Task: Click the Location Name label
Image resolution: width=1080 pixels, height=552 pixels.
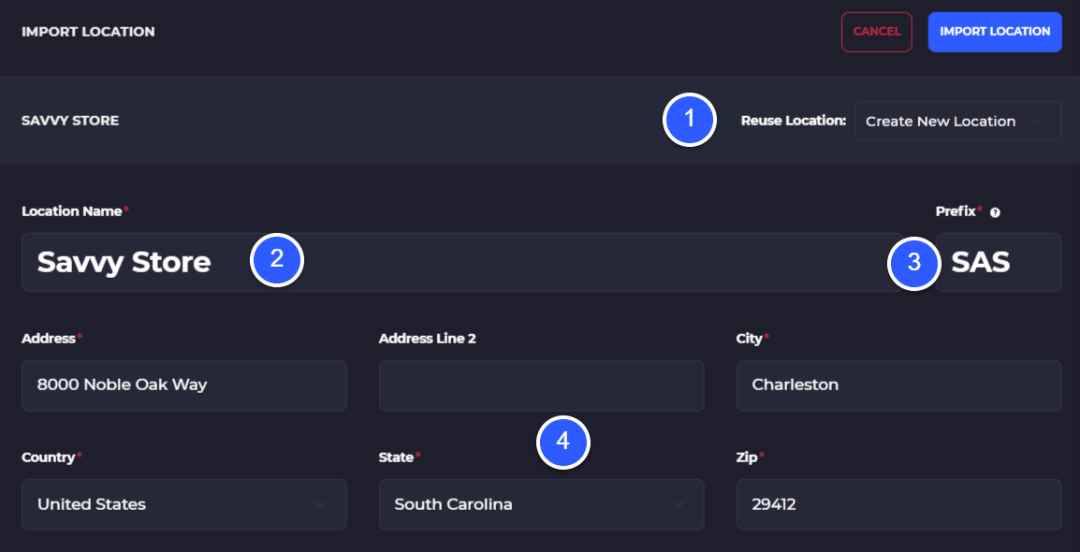Action: click(x=72, y=211)
